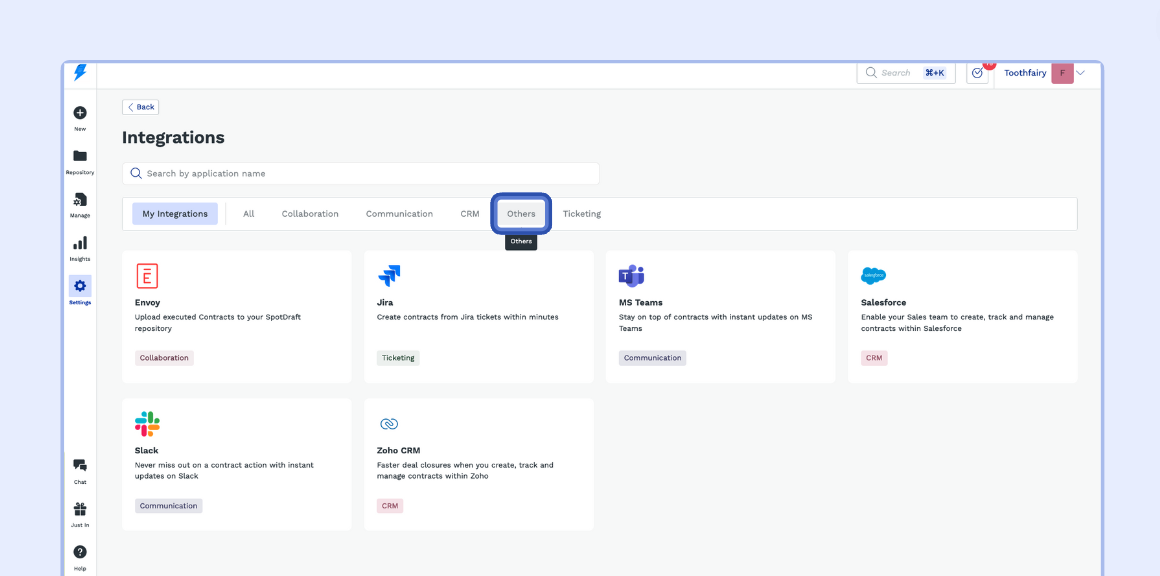Click the magnifier in top search box

(x=871, y=72)
